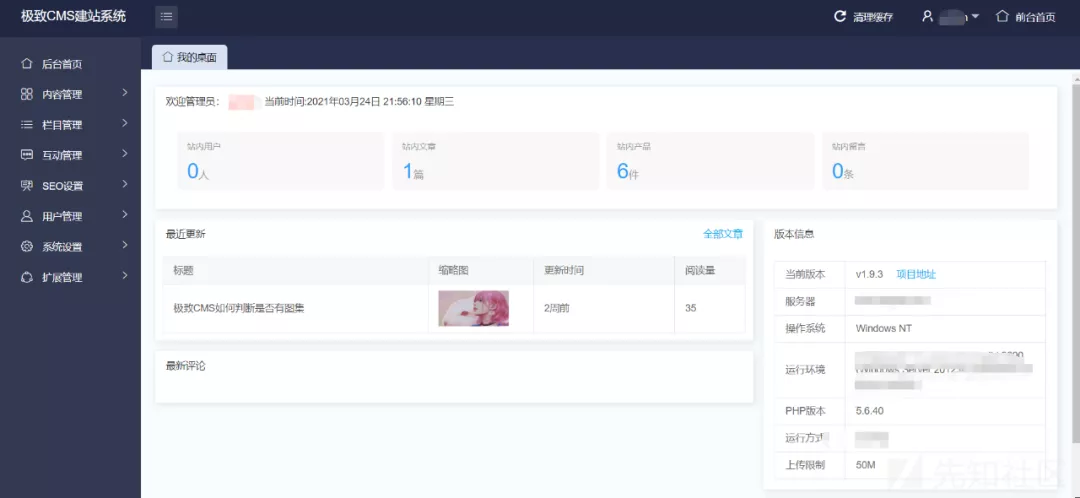The width and height of the screenshot is (1080, 498).
Task: Open the 扩展管理 menu label
Action: tap(62, 278)
